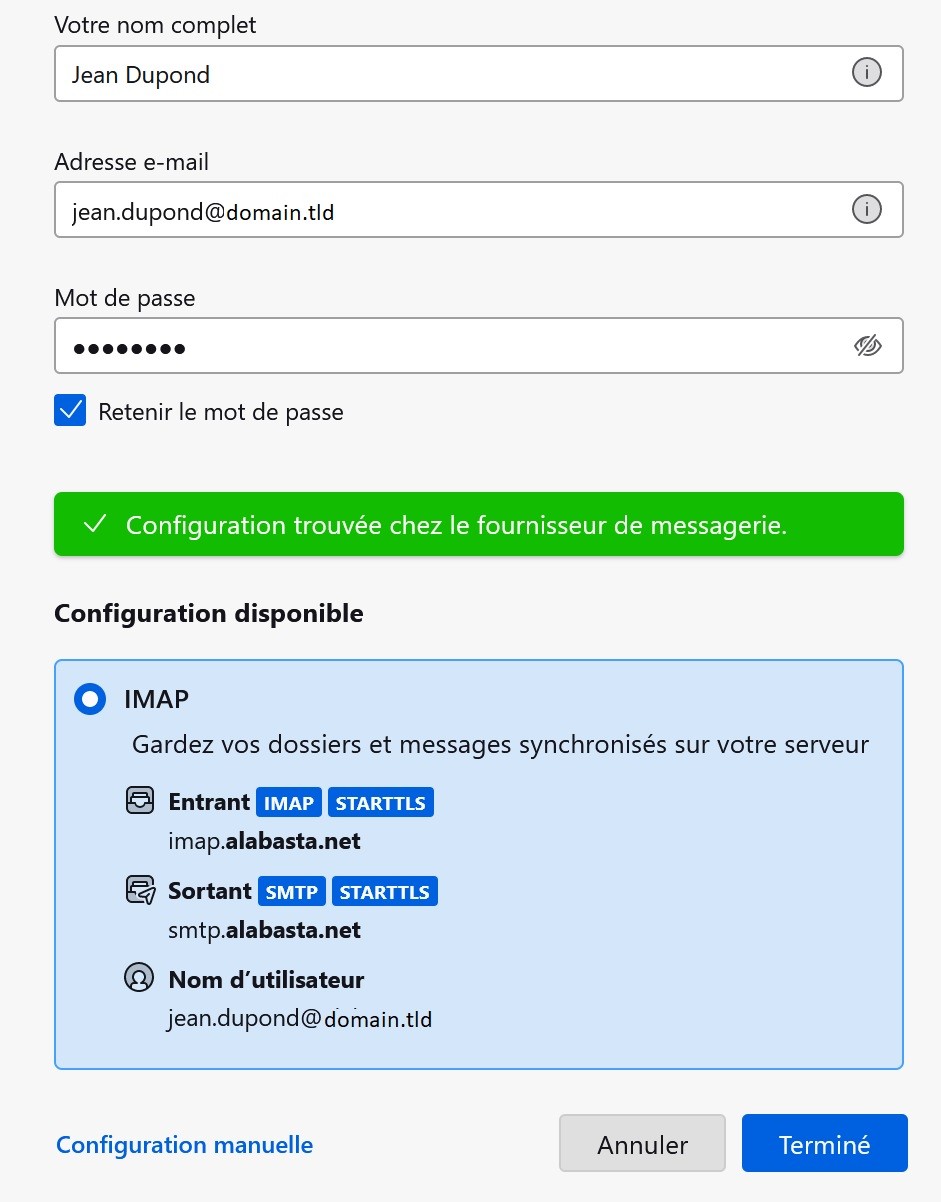Screen dimensions: 941x1202
Task: Click the STARTTLS badge next to Sortant
Action: click(385, 890)
